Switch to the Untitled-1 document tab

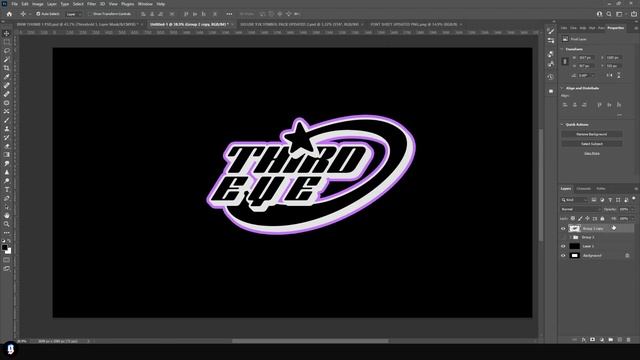coord(188,24)
